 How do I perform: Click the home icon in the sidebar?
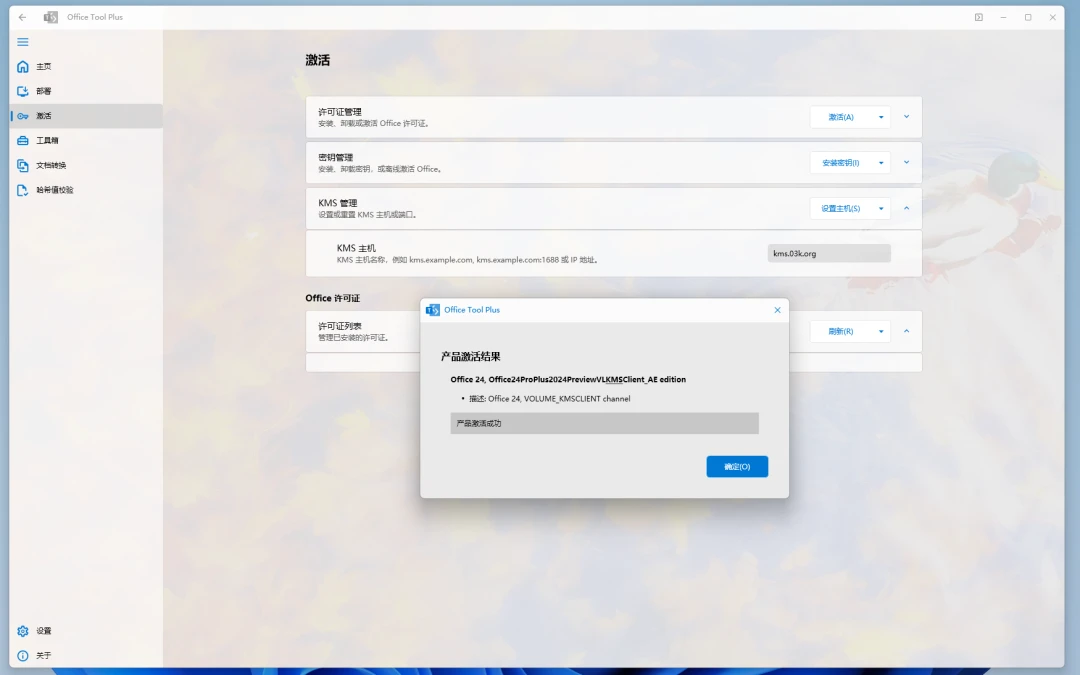tap(23, 66)
